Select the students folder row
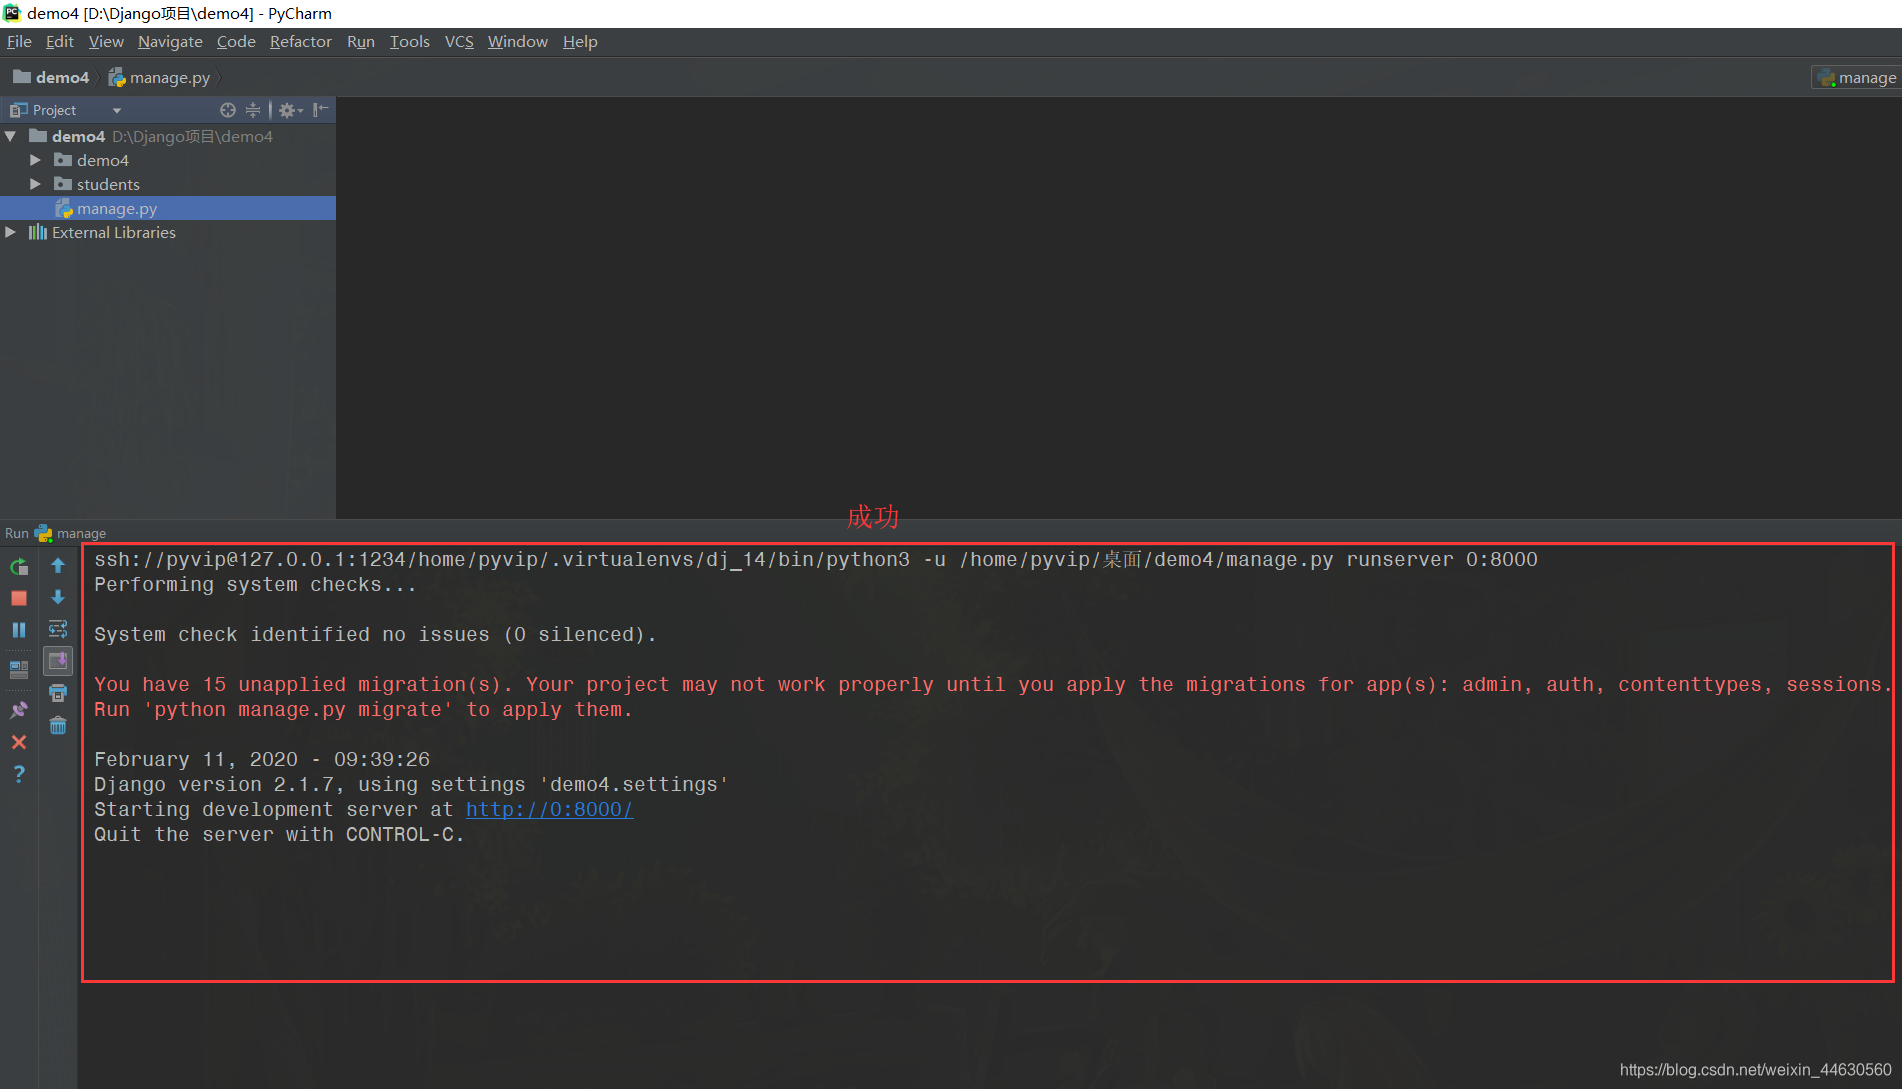Viewport: 1902px width, 1089px height. click(168, 184)
